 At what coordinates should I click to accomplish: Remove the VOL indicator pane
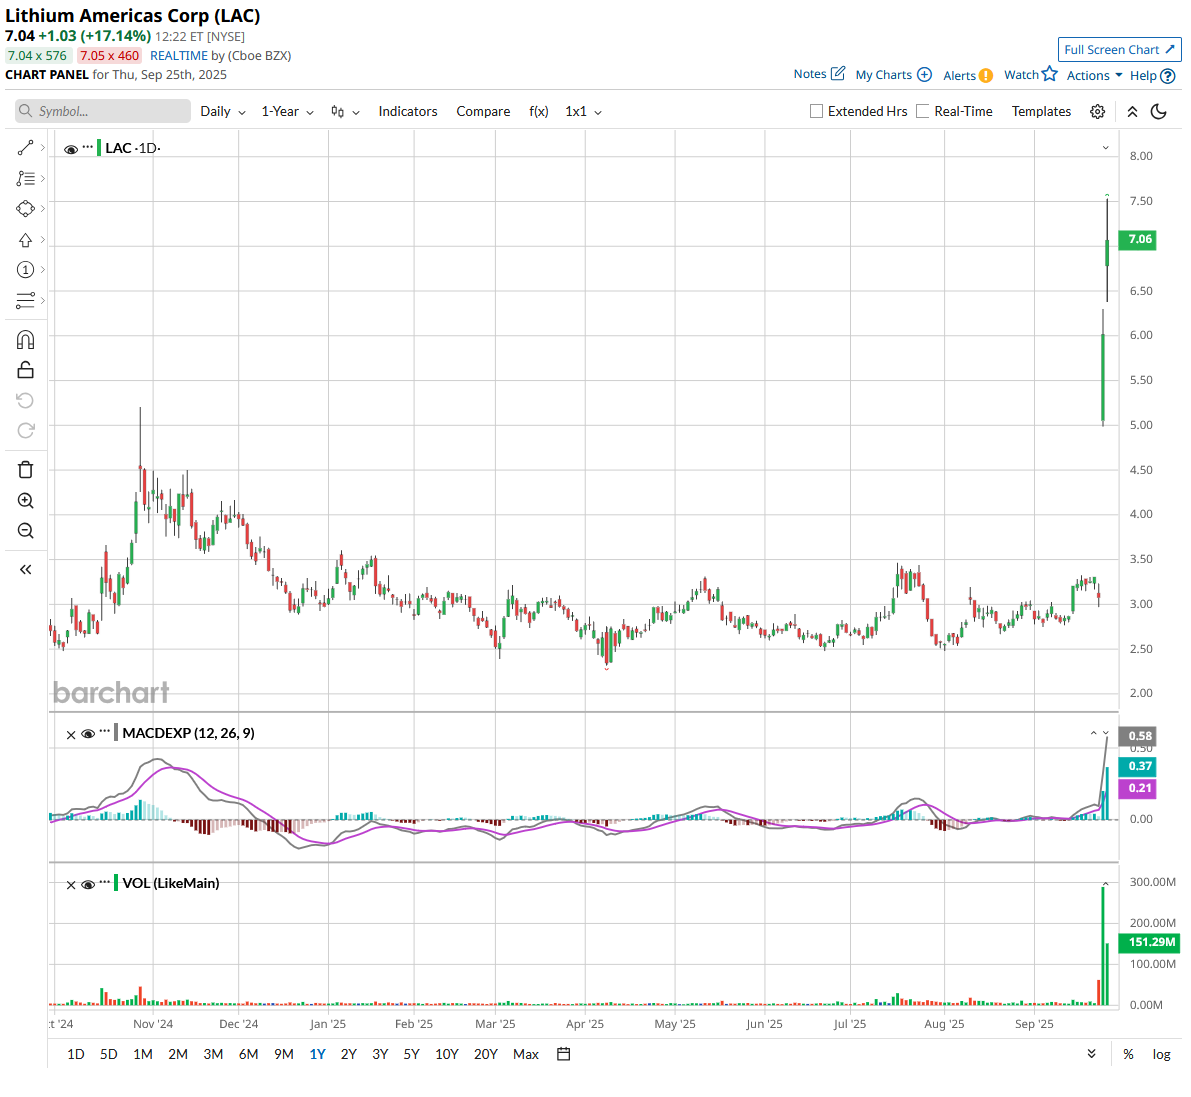[x=71, y=885]
